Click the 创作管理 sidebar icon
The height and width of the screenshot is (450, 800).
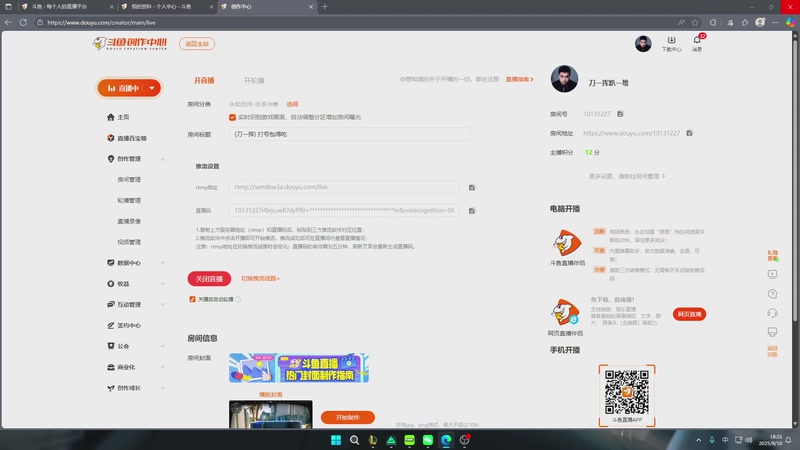point(111,159)
